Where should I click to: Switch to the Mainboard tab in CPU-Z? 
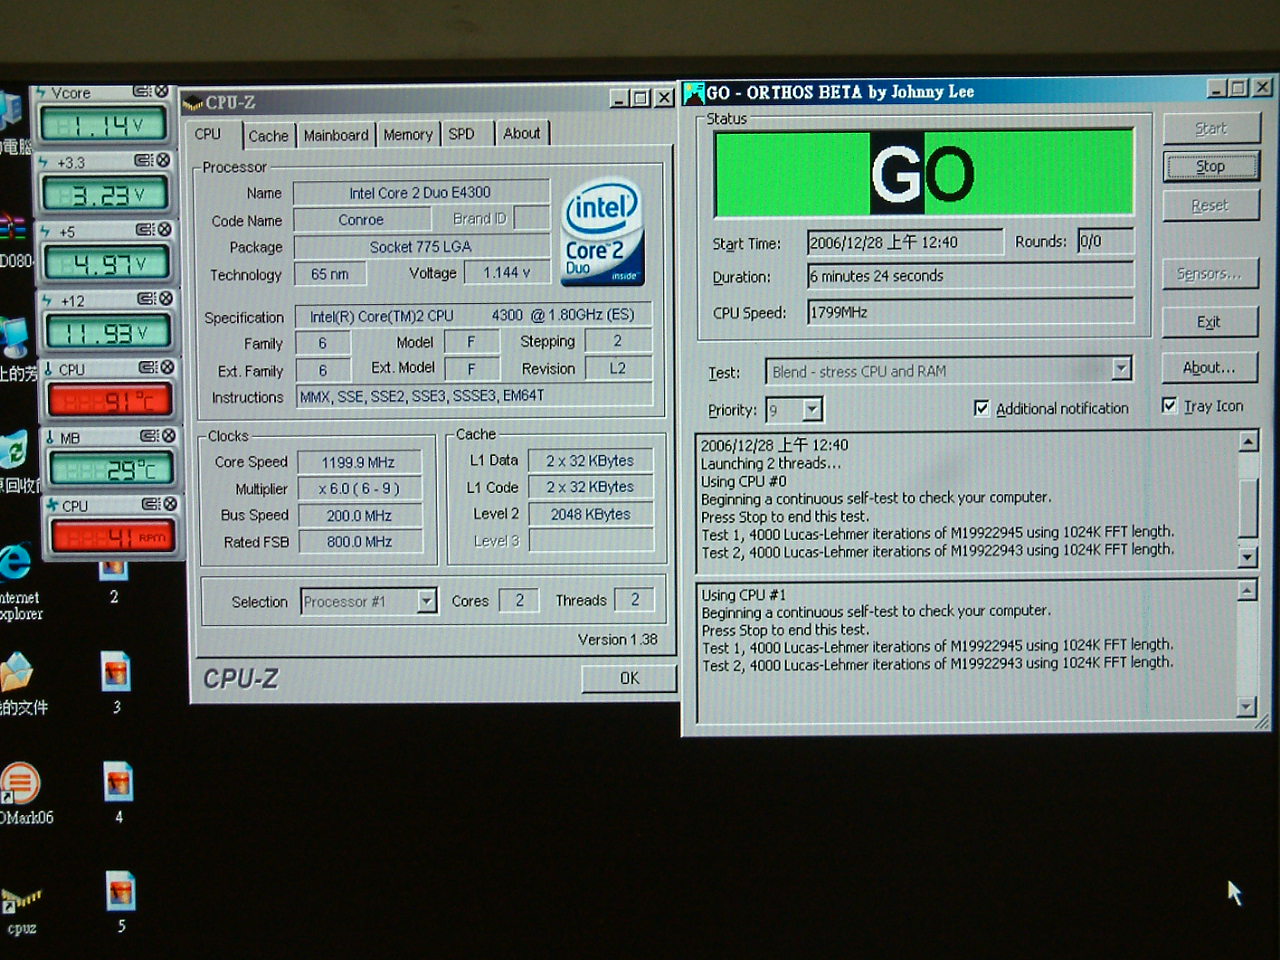click(x=336, y=135)
